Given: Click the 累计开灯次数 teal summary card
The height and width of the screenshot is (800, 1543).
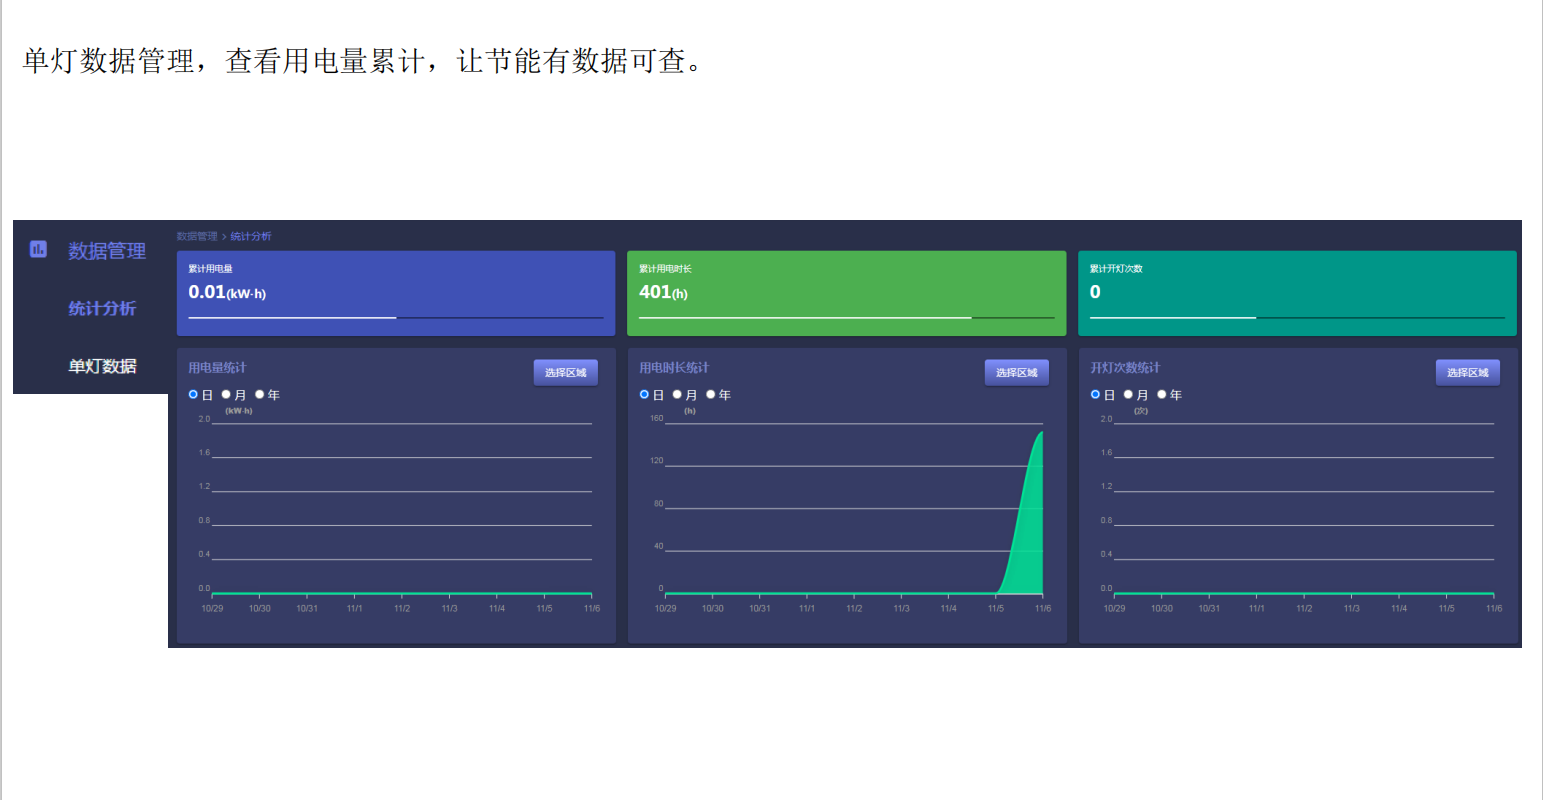Looking at the screenshot, I should click(1297, 292).
